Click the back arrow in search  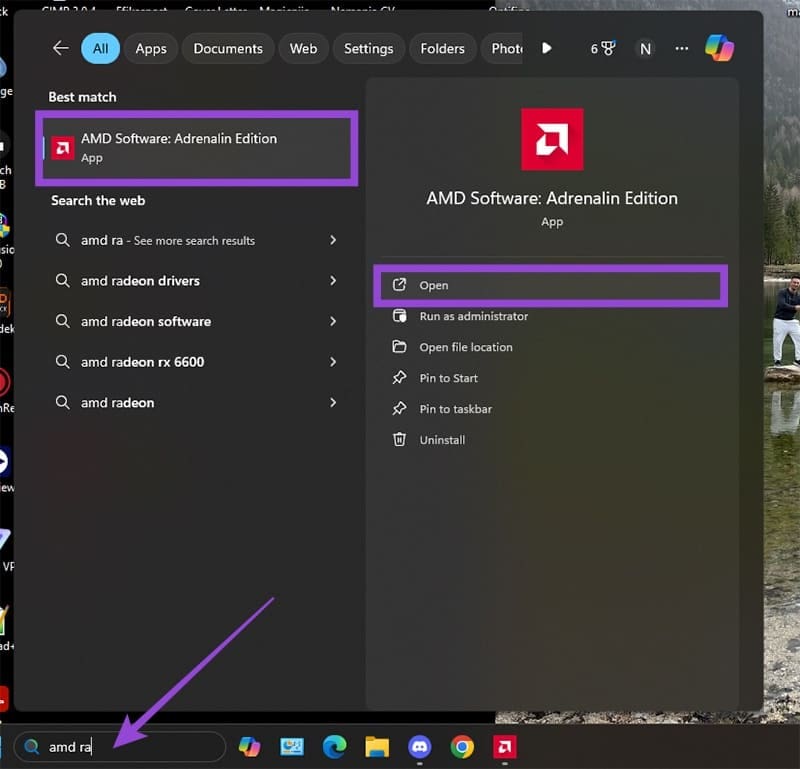pyautogui.click(x=60, y=47)
